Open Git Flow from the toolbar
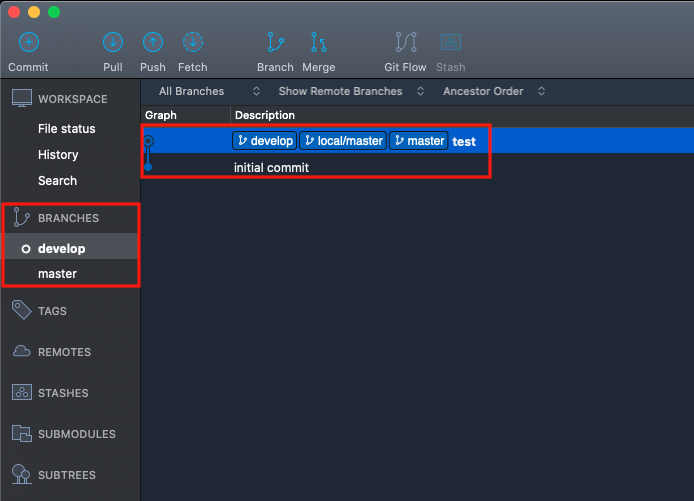694x501 pixels. coord(405,42)
